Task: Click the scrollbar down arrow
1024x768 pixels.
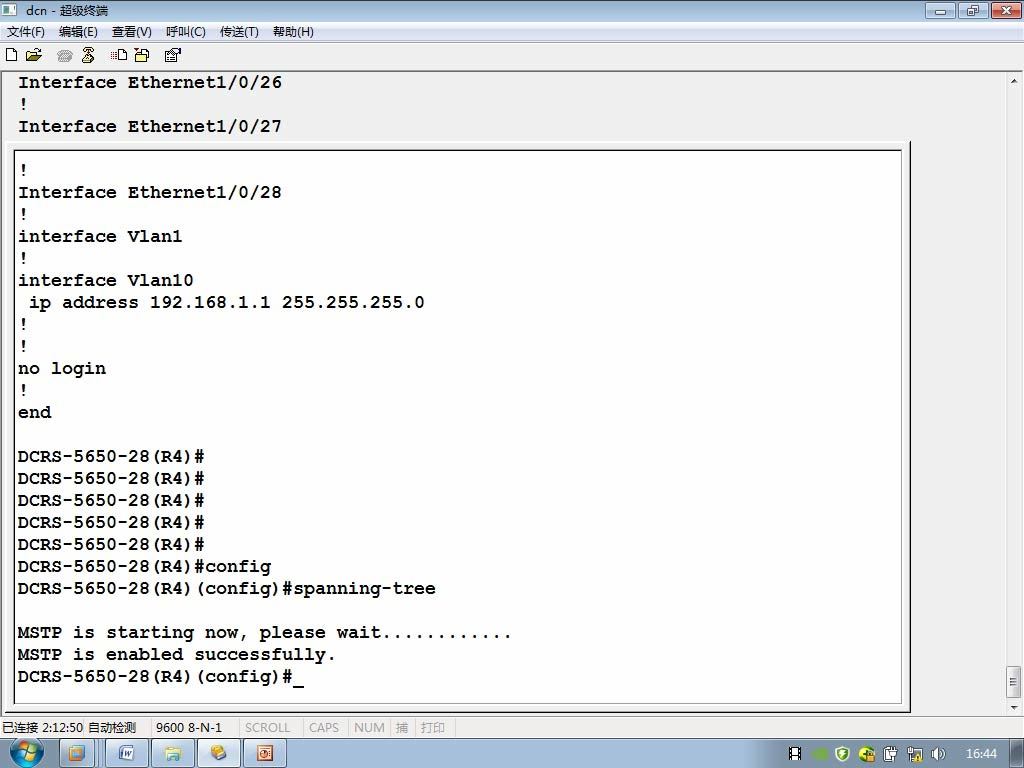Action: coord(1014,707)
